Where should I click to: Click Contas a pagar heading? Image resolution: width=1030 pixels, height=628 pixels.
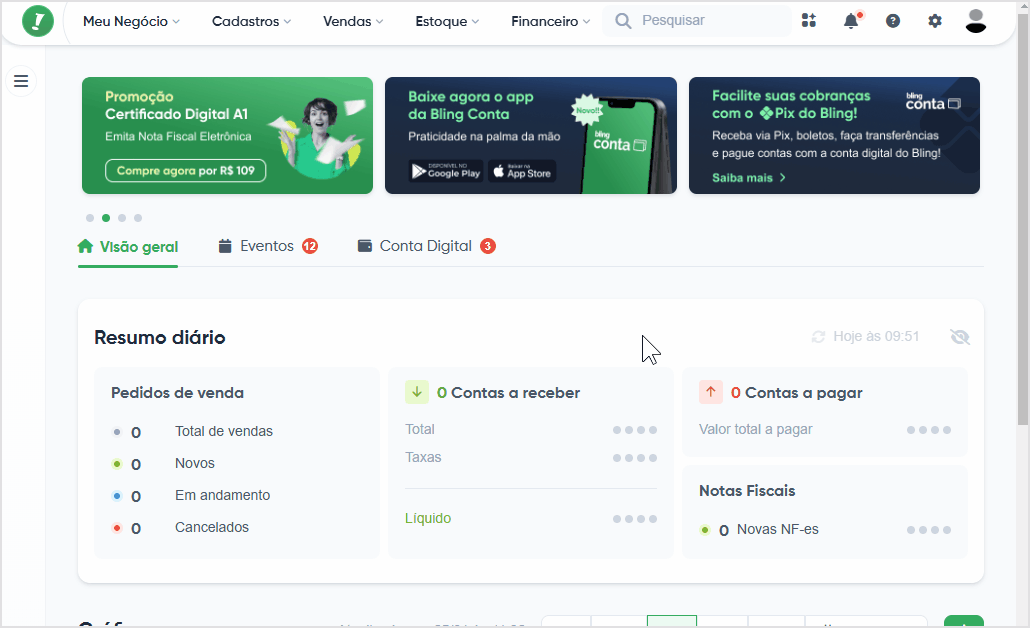point(797,393)
